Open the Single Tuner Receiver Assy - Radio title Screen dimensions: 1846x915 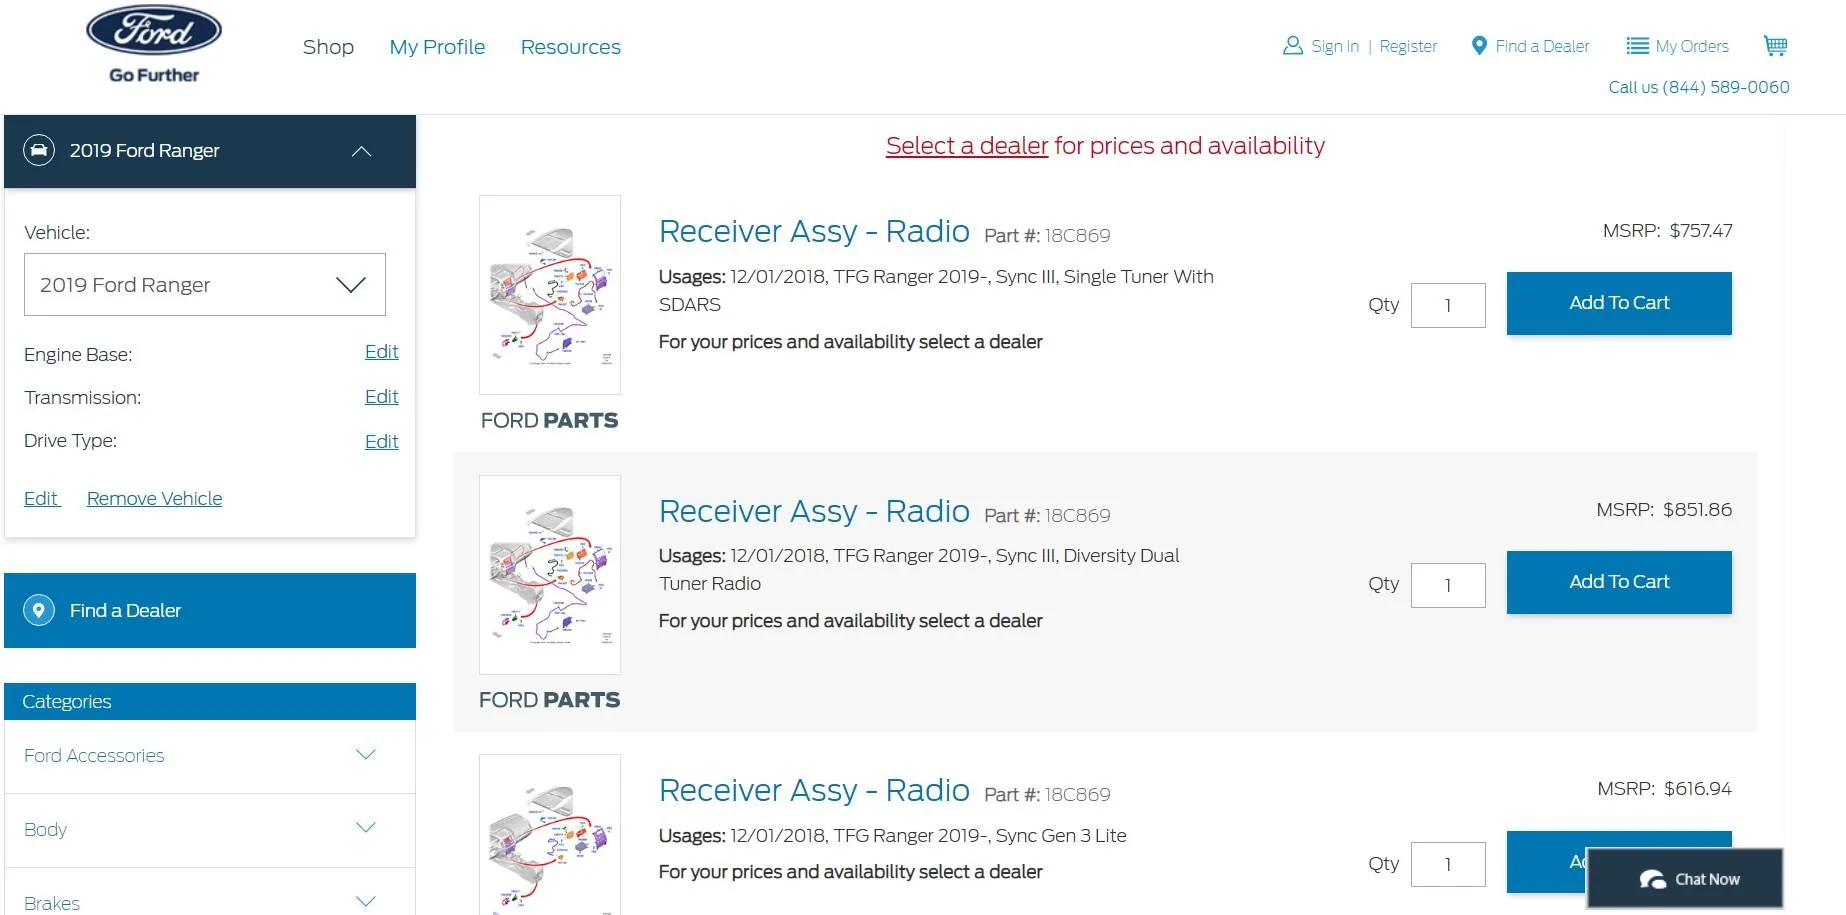814,231
